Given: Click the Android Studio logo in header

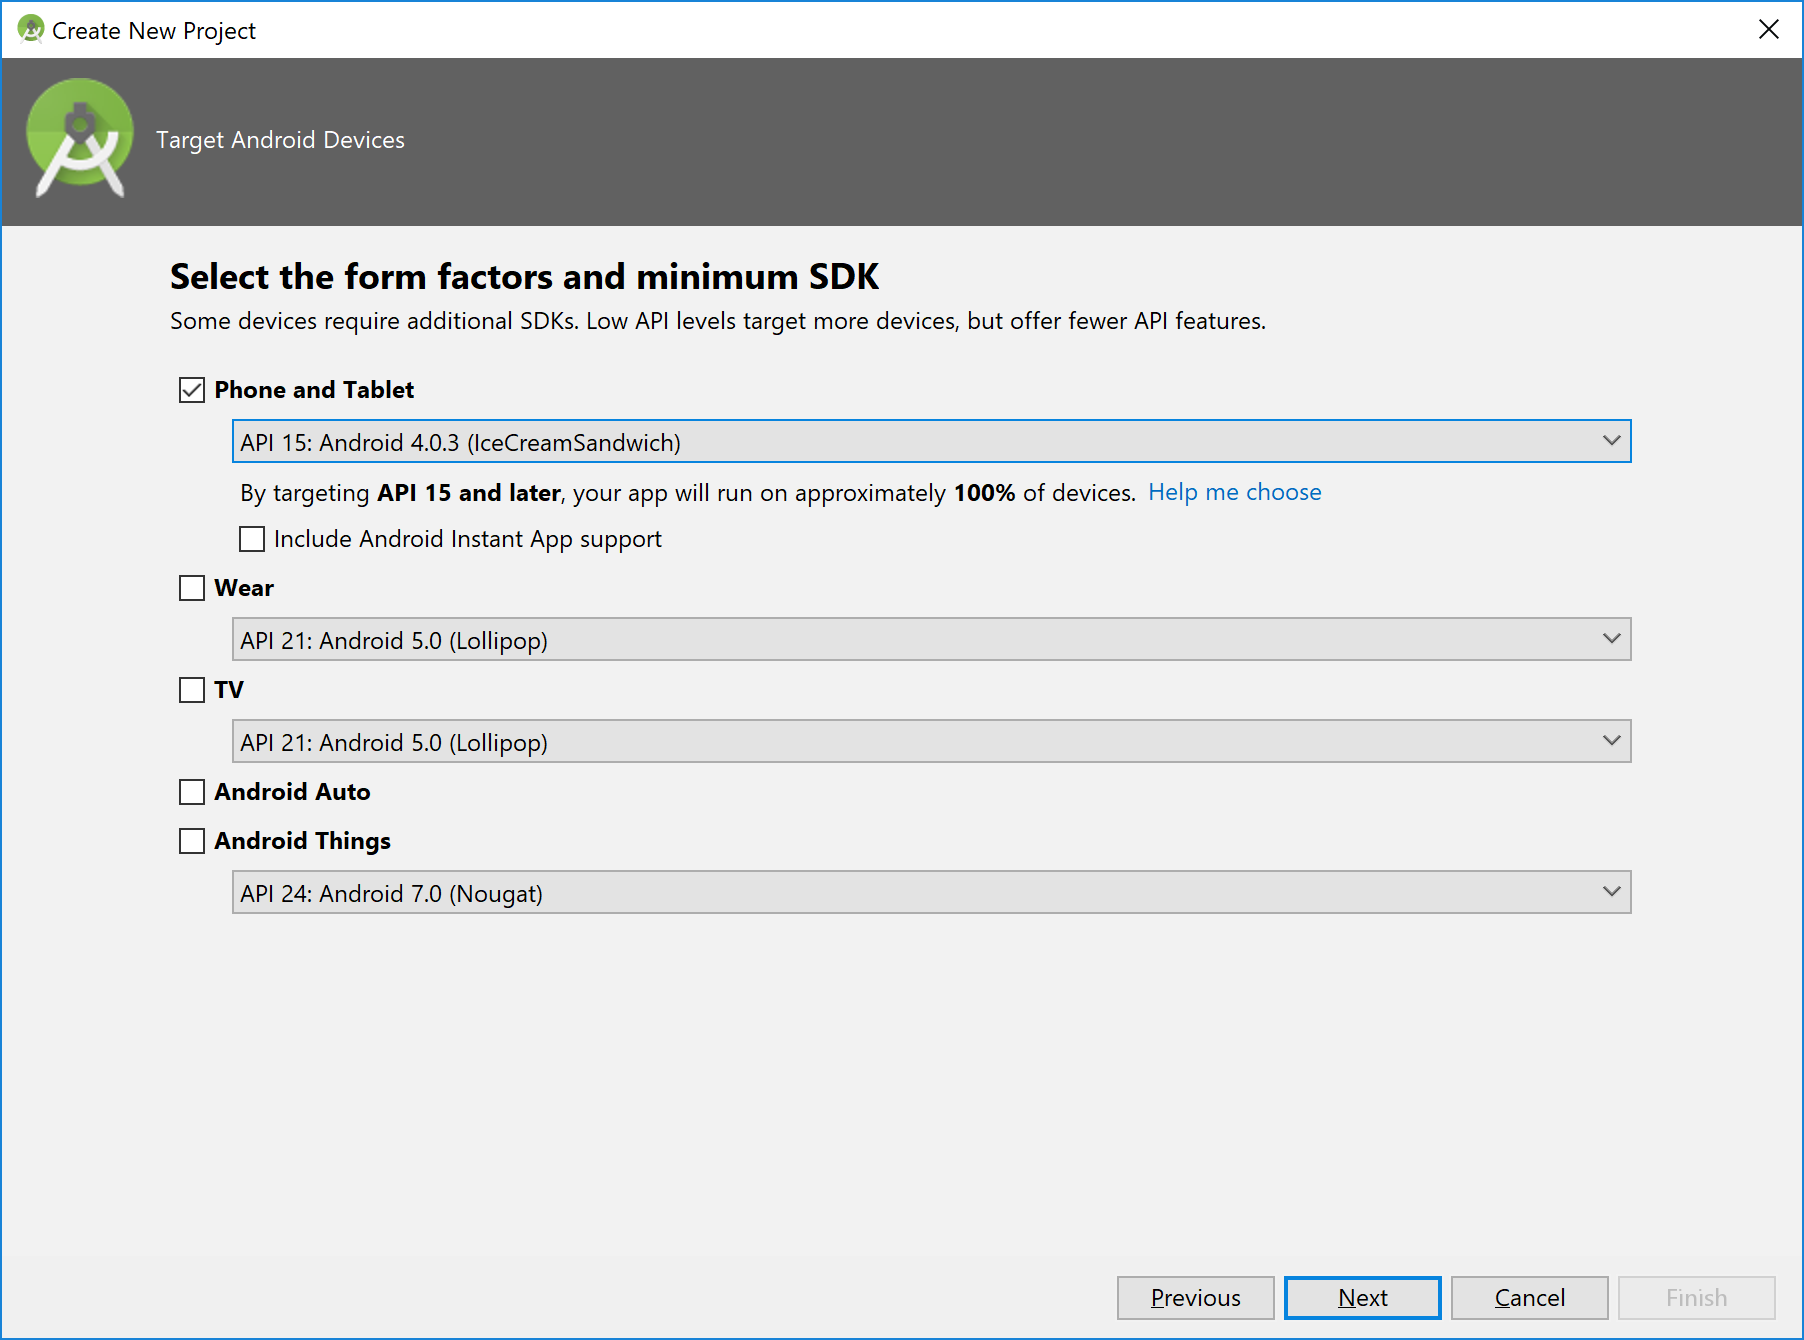Looking at the screenshot, I should tap(80, 138).
